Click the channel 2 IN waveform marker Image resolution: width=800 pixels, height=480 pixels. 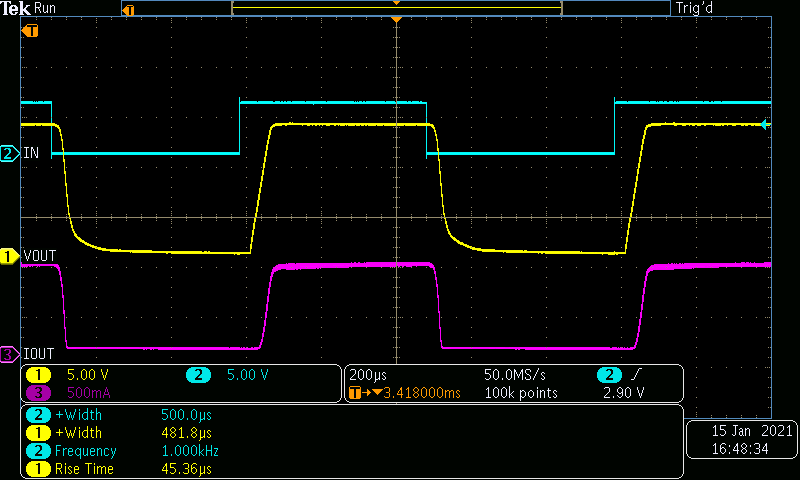(x=9, y=153)
